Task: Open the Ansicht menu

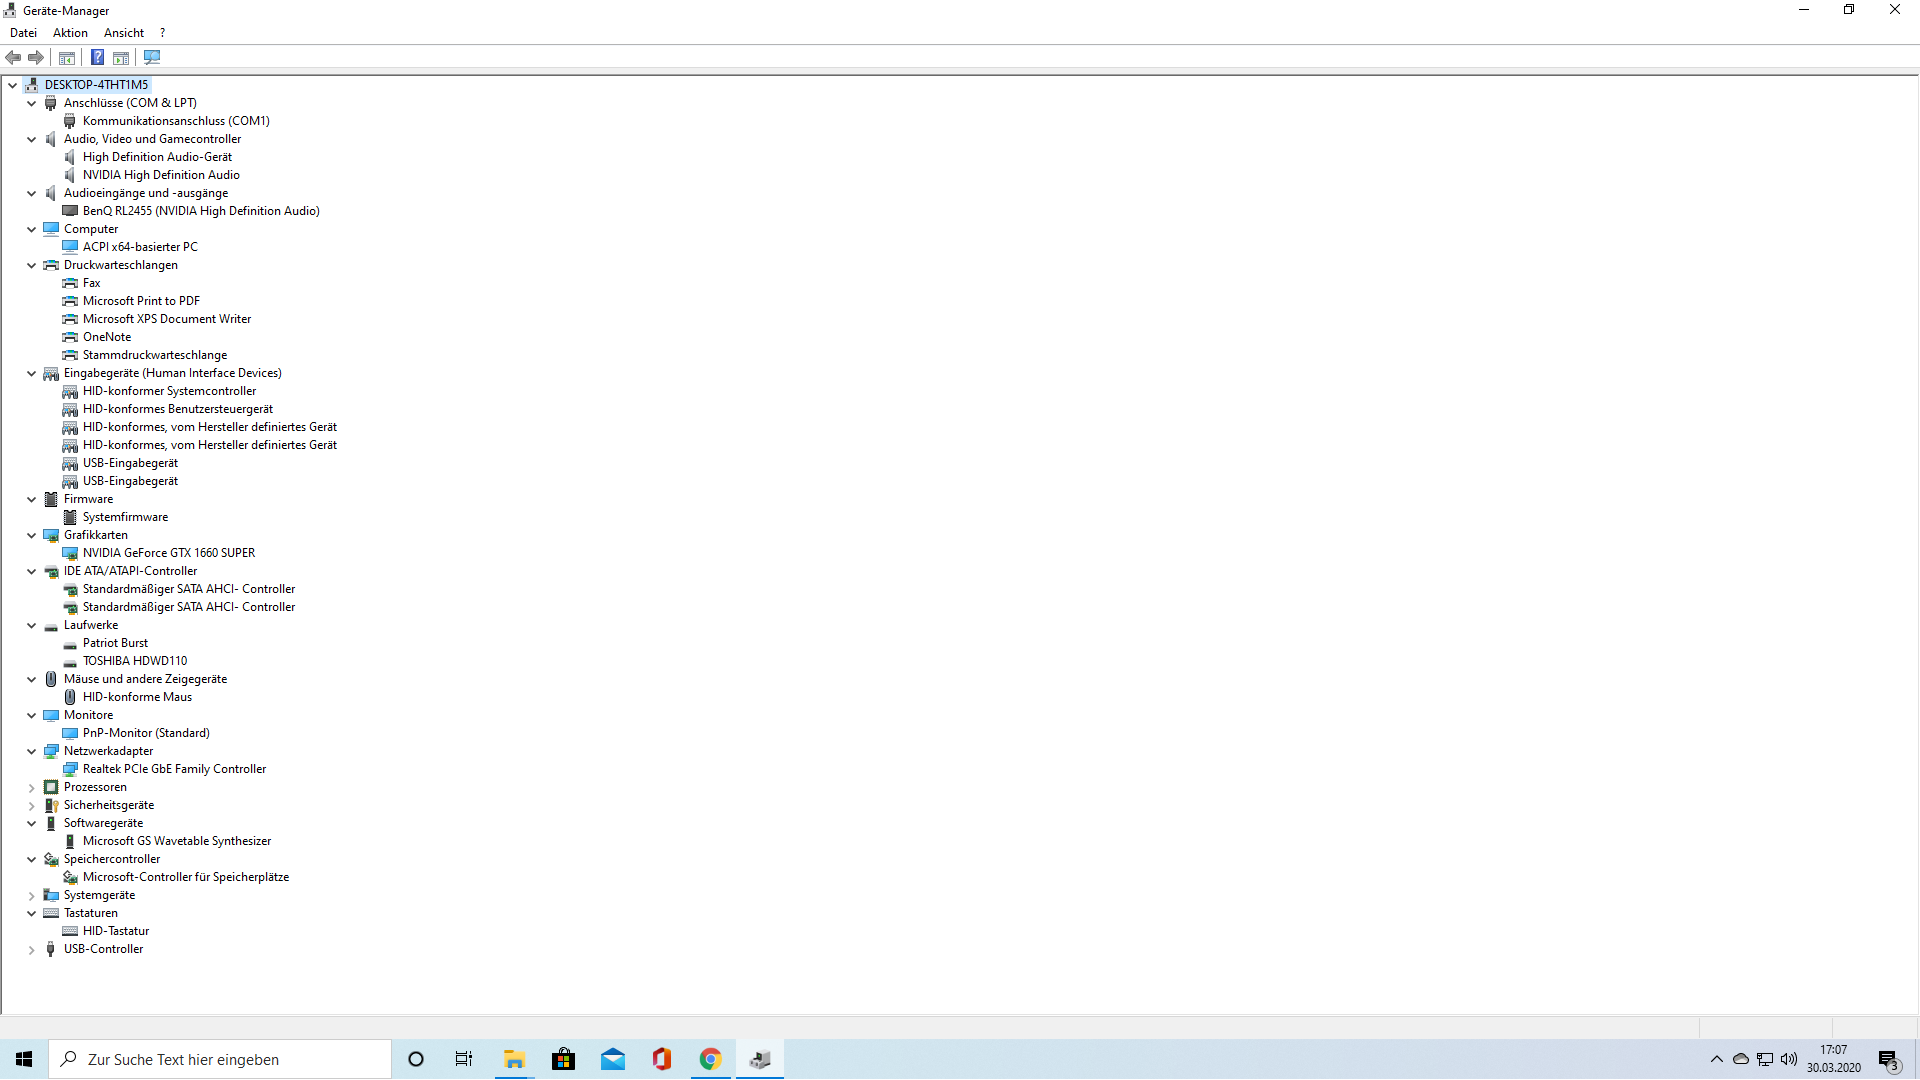Action: 124,33
